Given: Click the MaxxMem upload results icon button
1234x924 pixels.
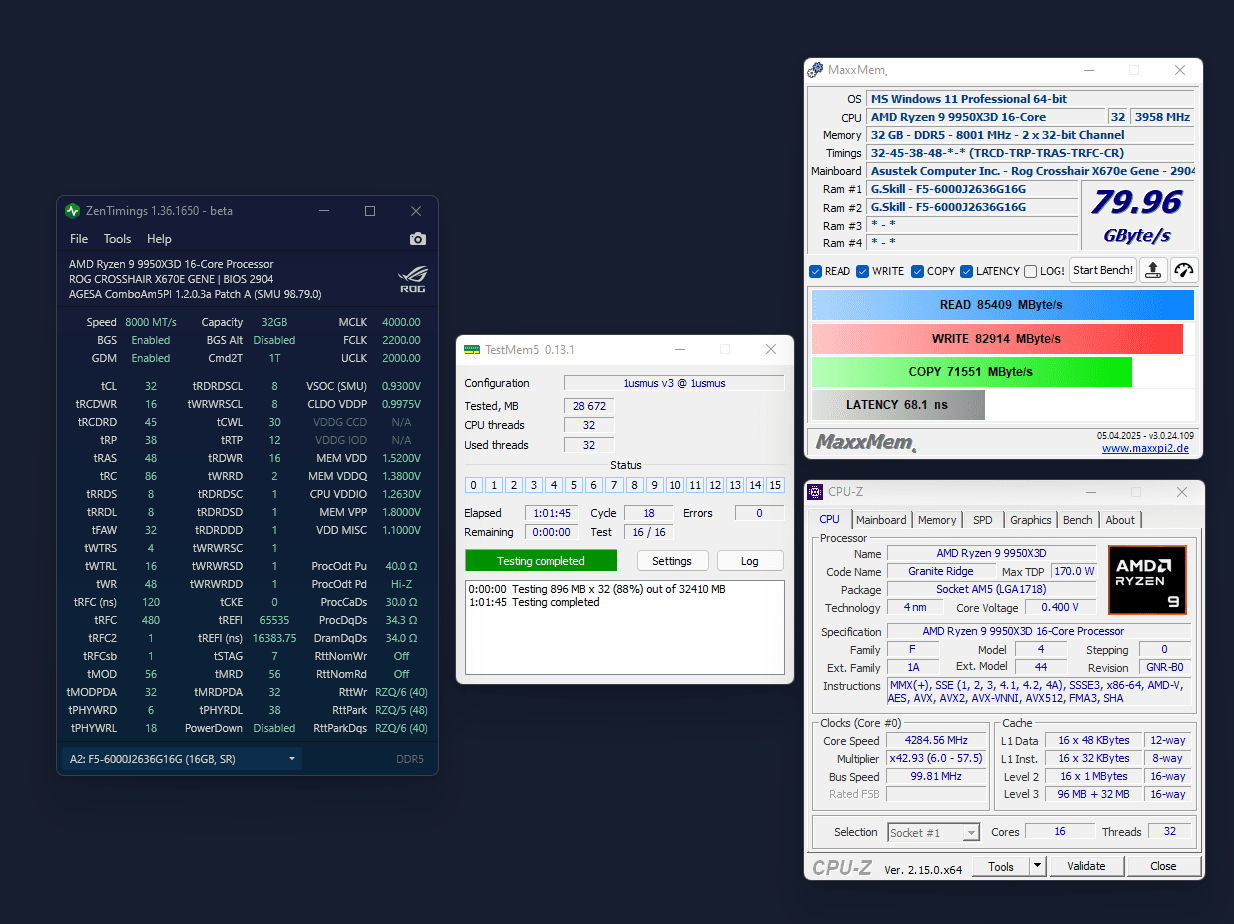Looking at the screenshot, I should pos(1153,270).
